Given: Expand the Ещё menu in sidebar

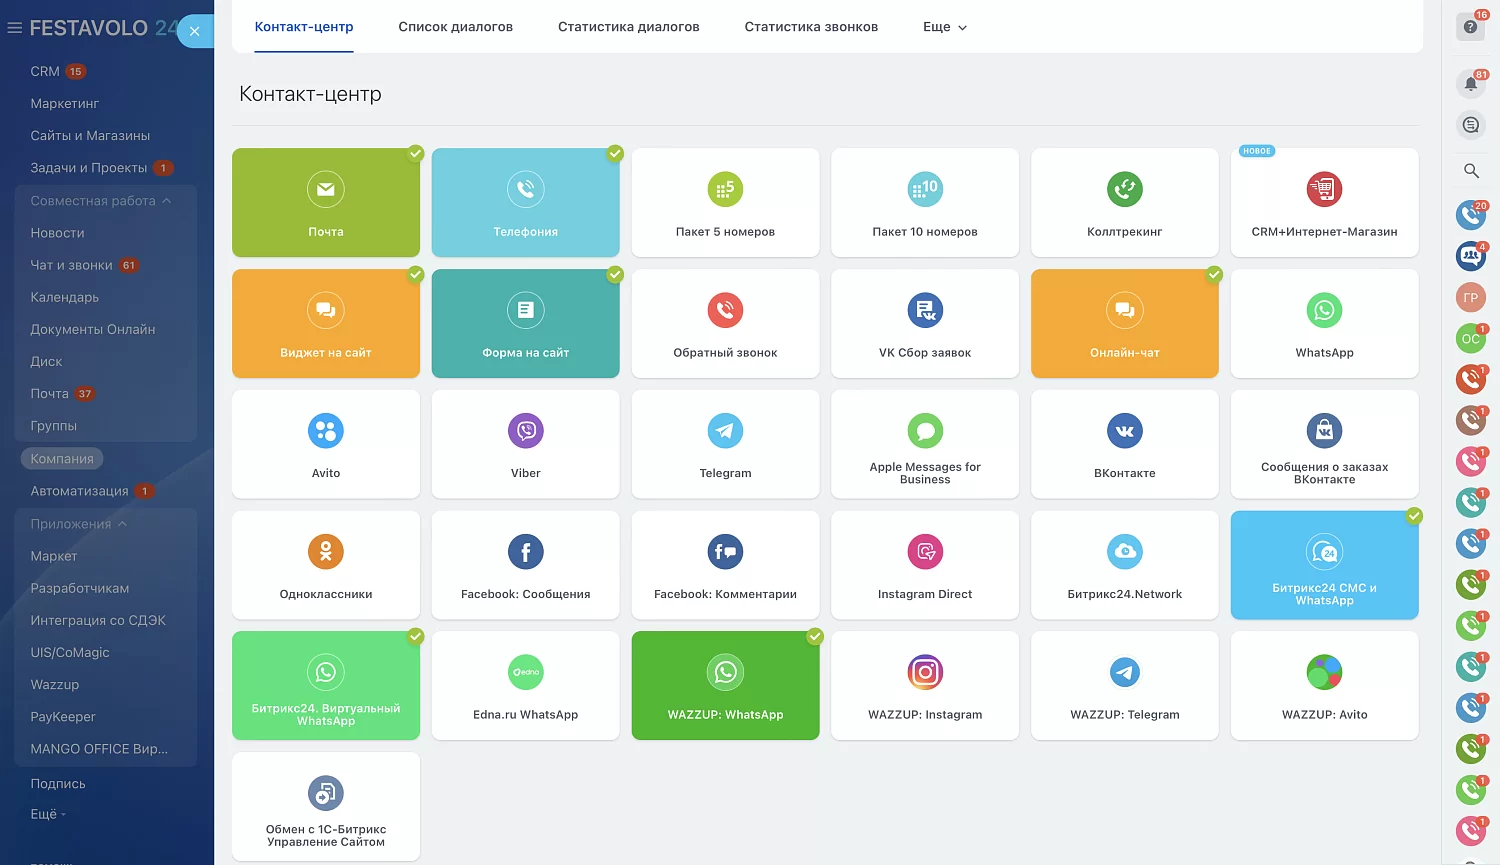Looking at the screenshot, I should tap(48, 814).
